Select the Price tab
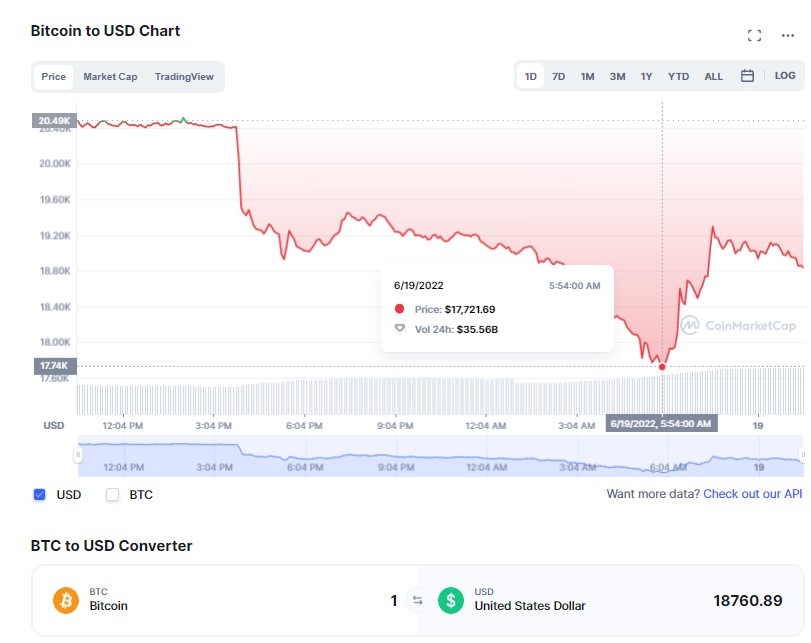This screenshot has width=811, height=643. point(54,77)
